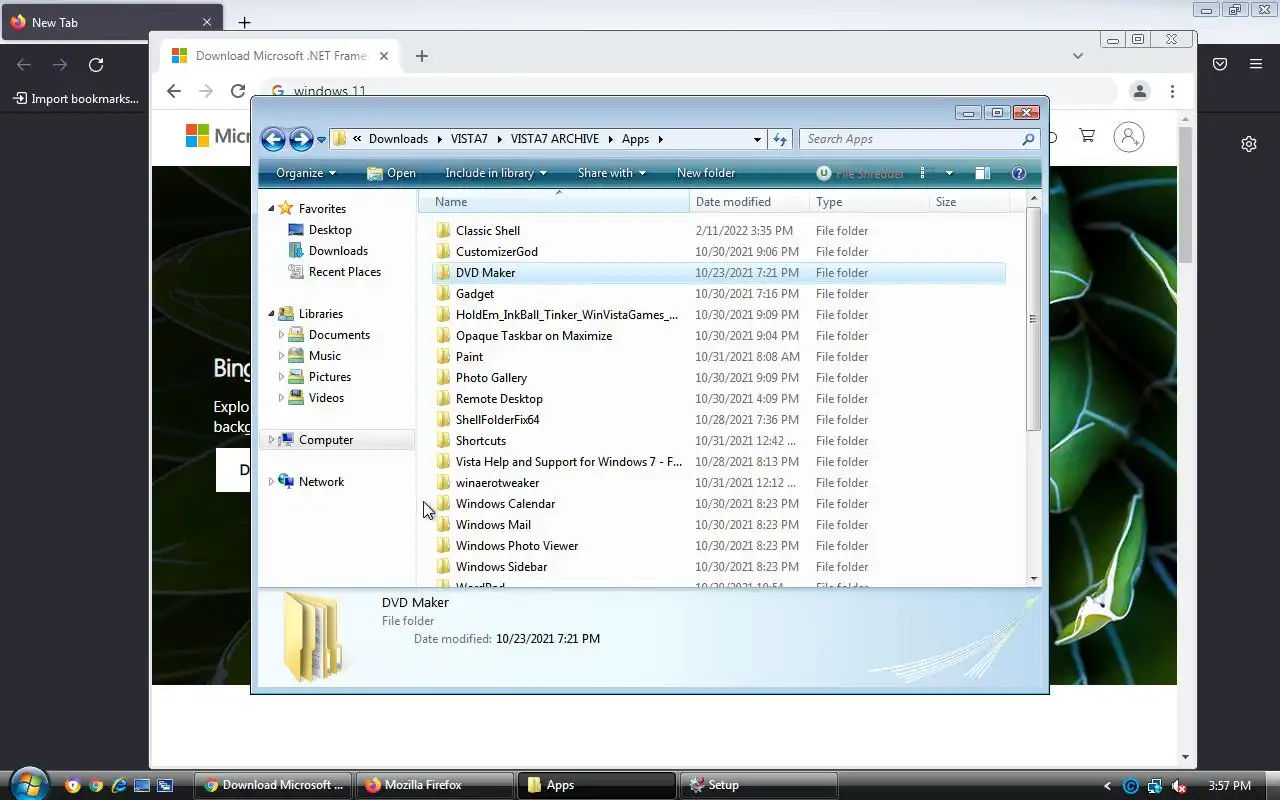Open Chrome's tab search dropdown chevron
The width and height of the screenshot is (1280, 800).
tap(1078, 56)
